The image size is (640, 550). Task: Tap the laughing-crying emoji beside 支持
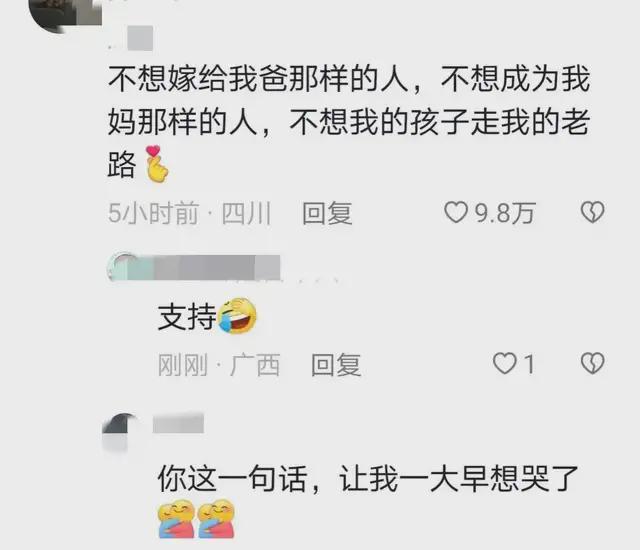(237, 315)
